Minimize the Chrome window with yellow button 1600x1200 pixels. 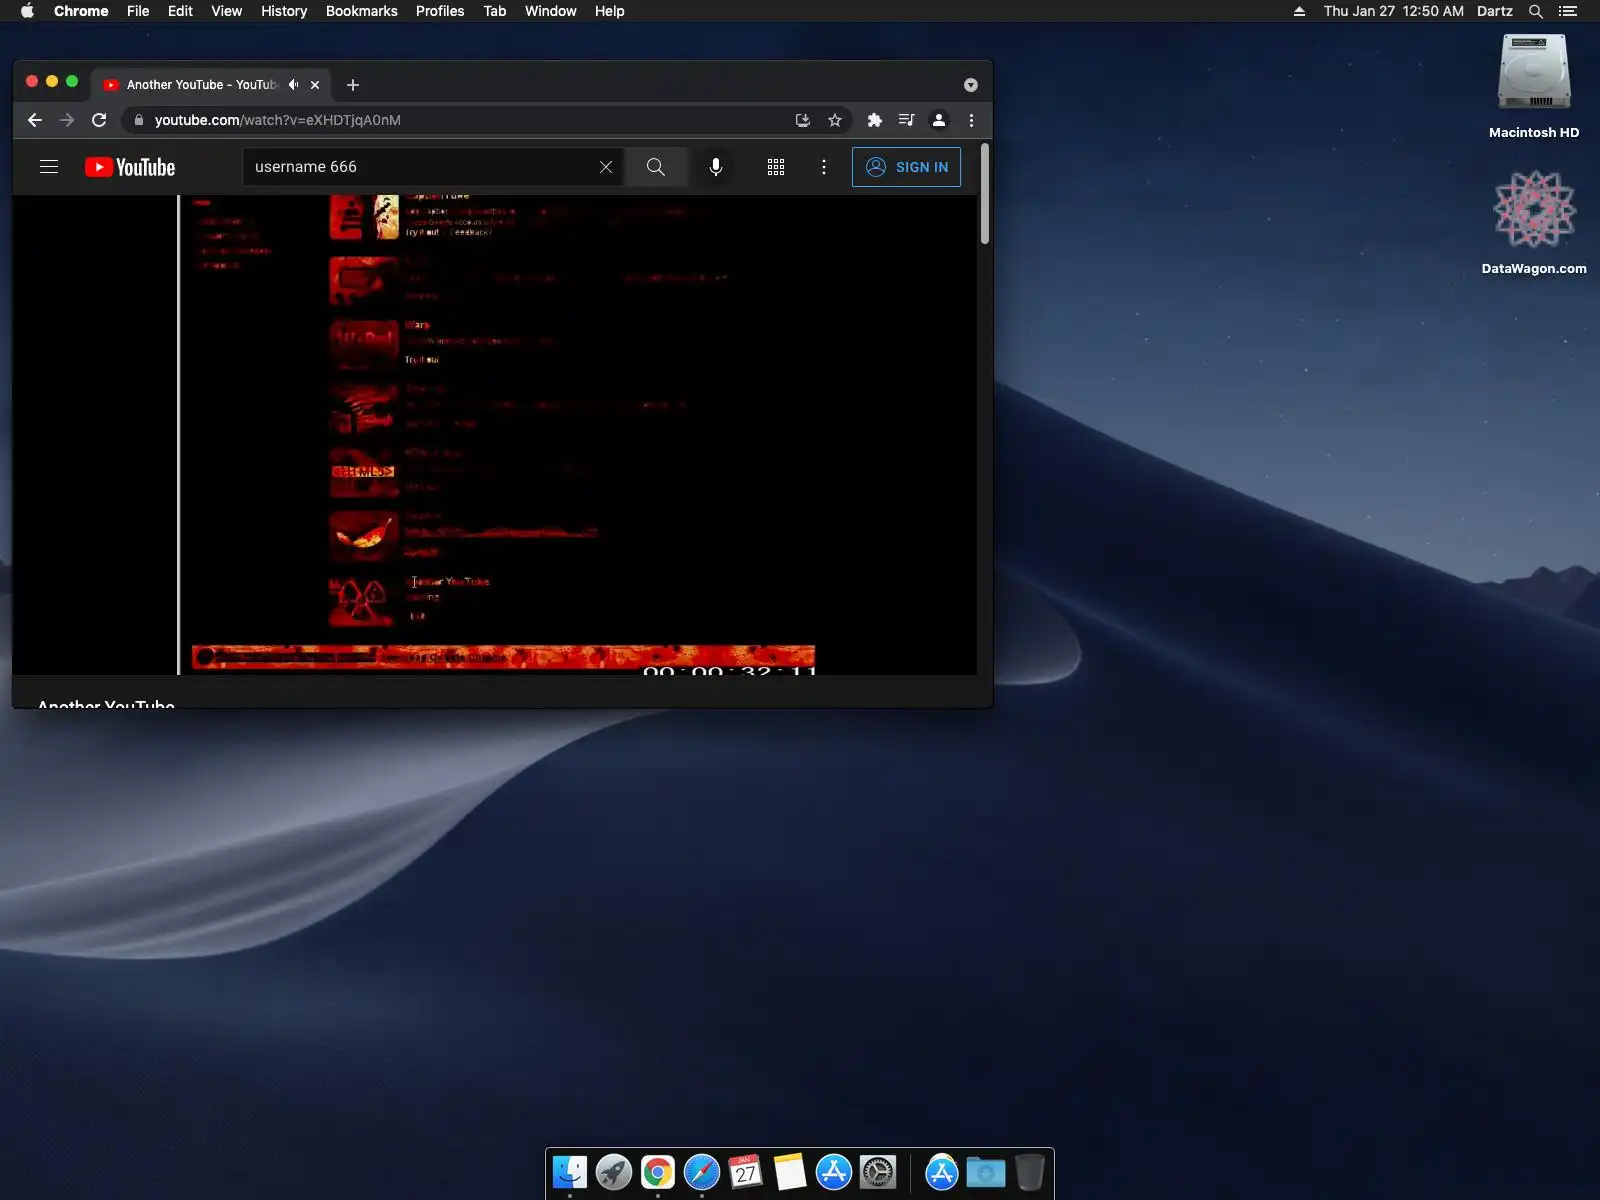click(52, 81)
